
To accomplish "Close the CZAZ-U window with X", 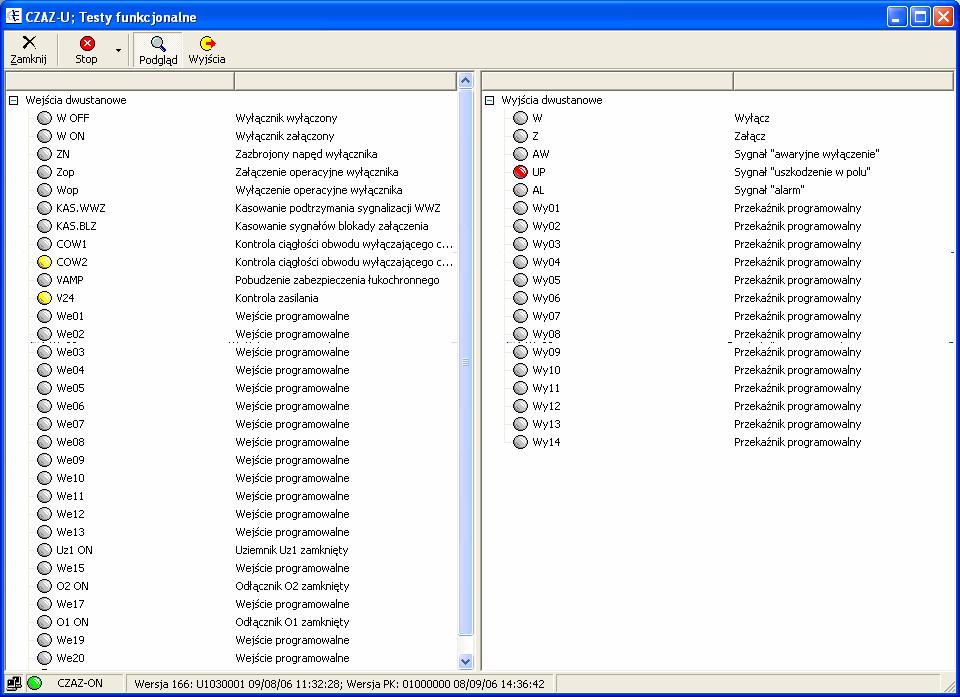I will (943, 17).
